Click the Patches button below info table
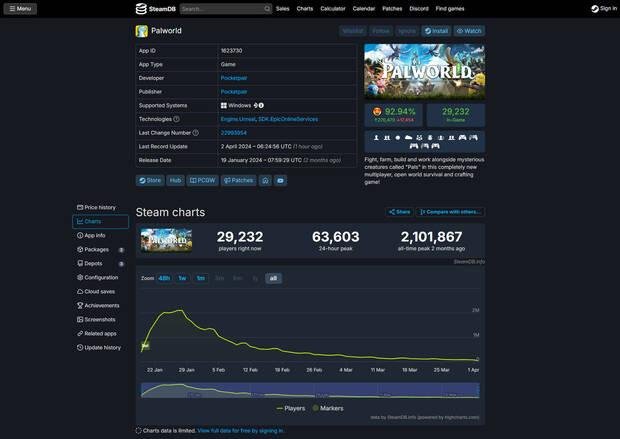620x439 pixels. point(238,180)
